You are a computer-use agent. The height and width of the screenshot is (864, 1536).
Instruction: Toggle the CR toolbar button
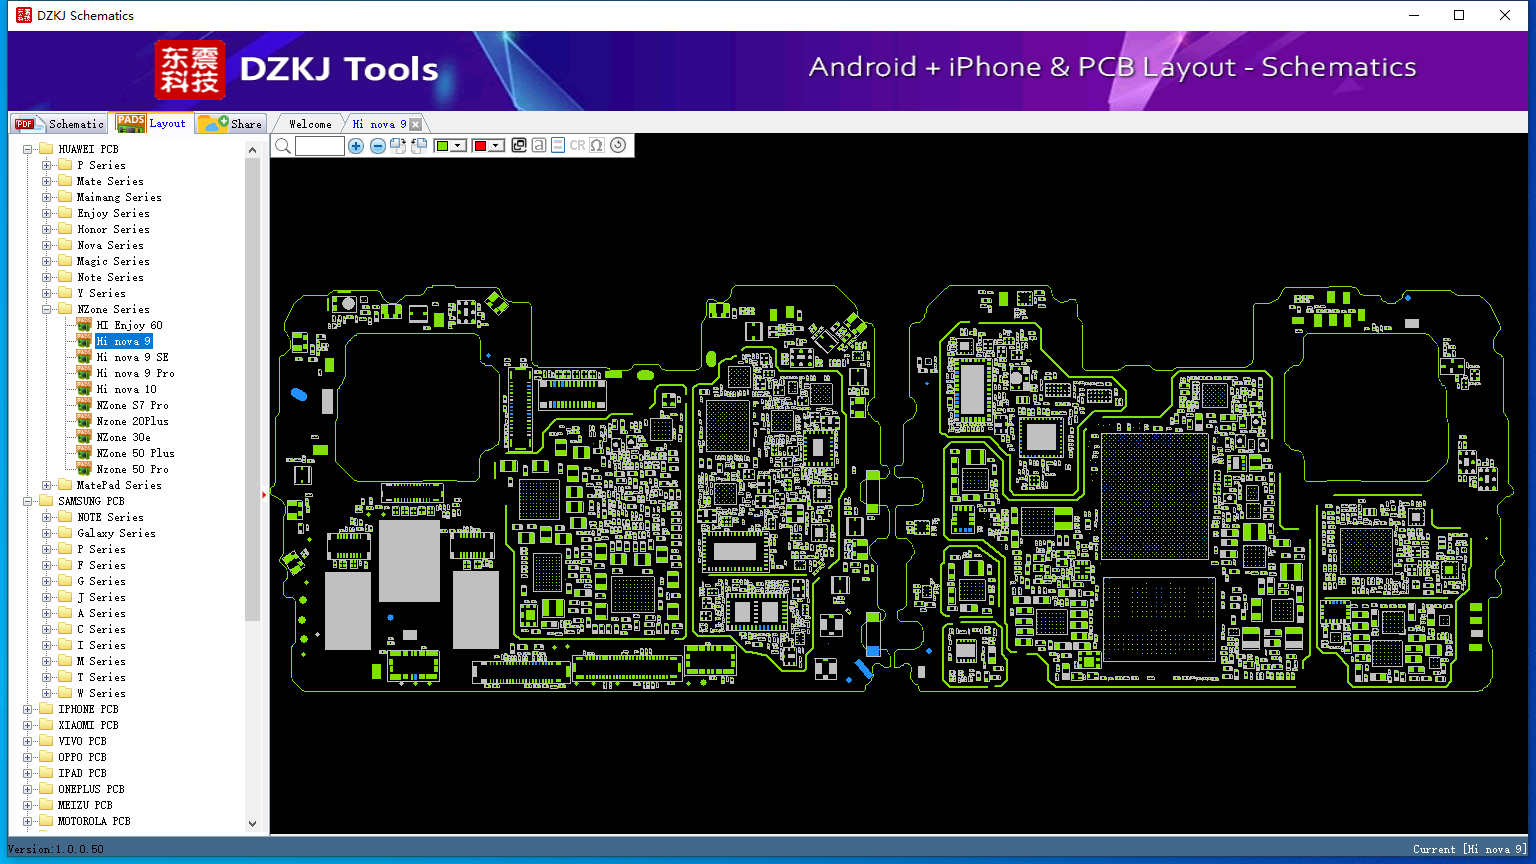(578, 146)
